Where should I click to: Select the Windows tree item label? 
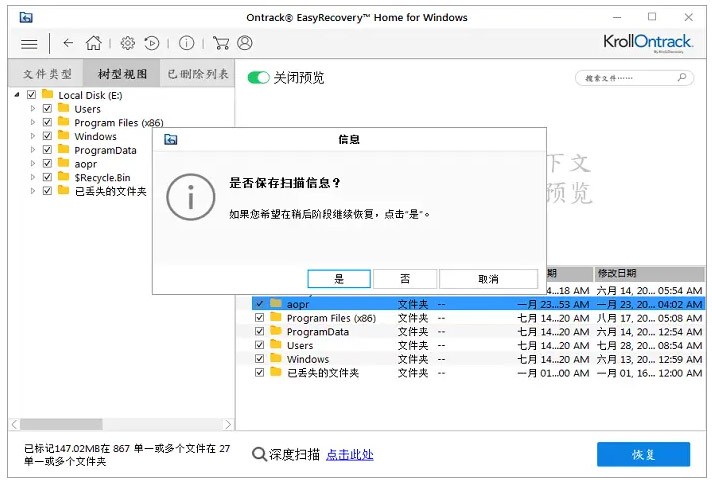click(95, 136)
